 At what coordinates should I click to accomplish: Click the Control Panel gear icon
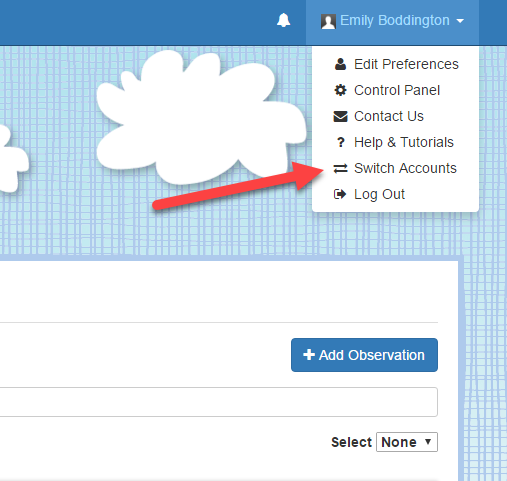point(340,90)
